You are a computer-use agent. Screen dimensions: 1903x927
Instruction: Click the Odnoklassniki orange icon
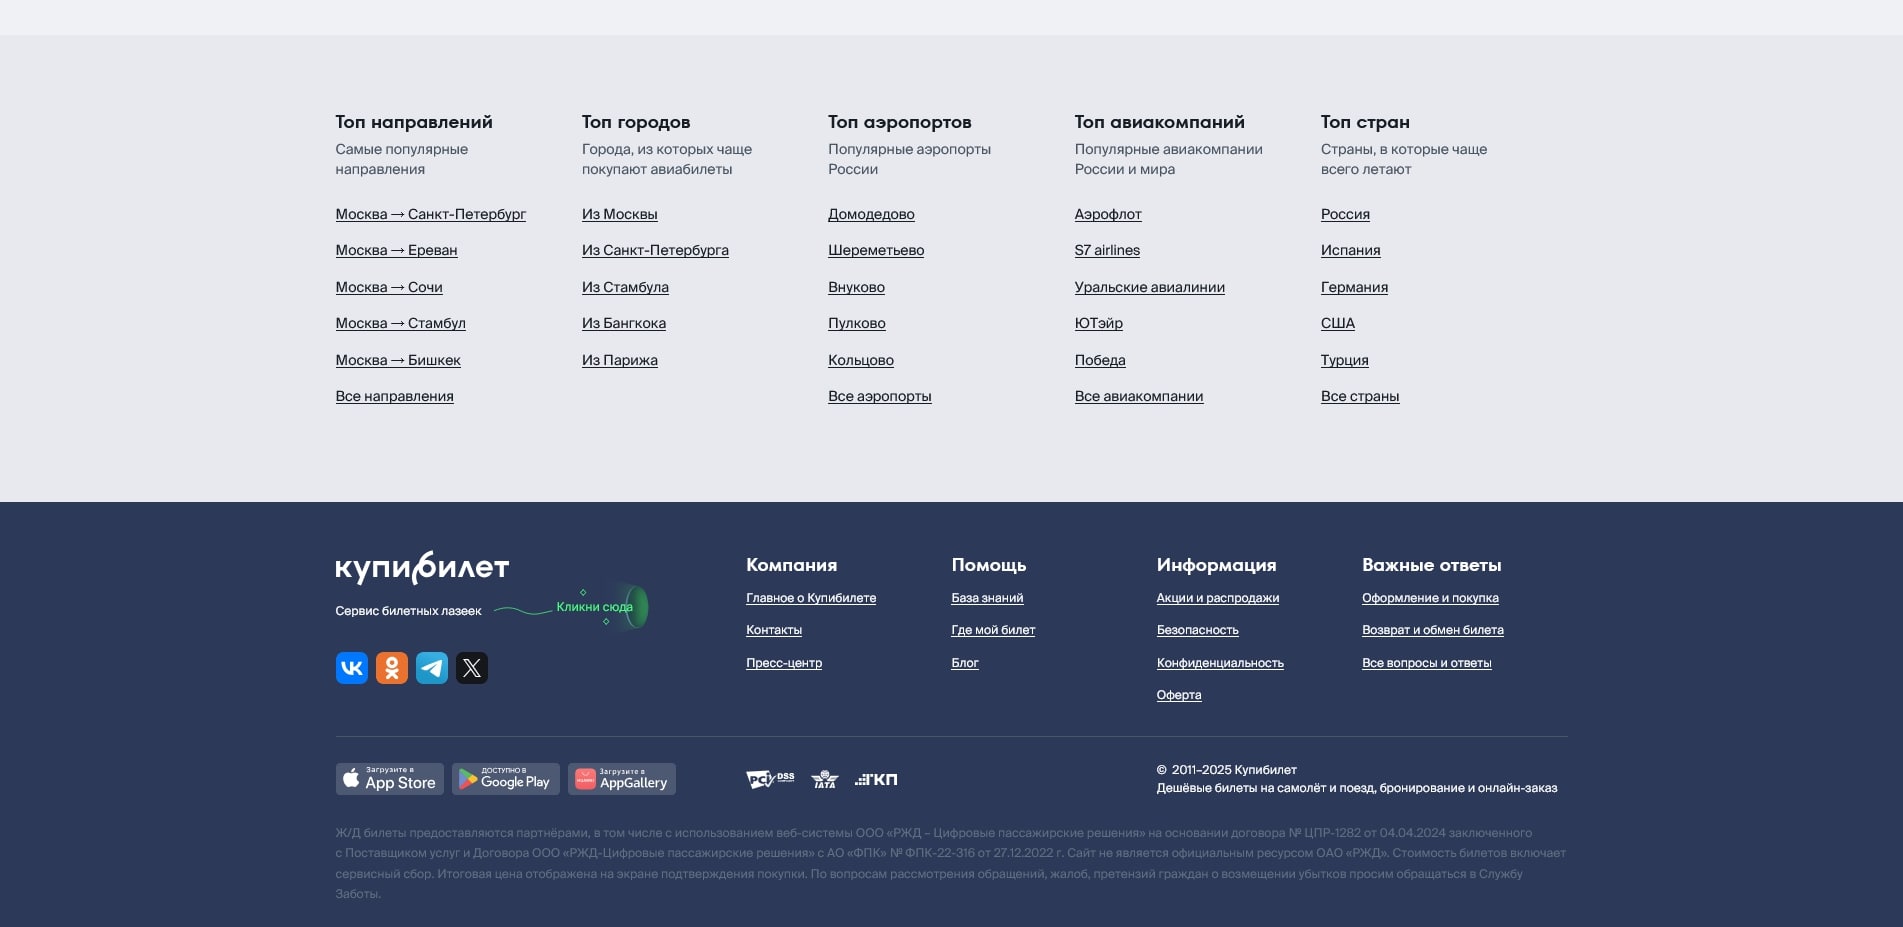pos(392,668)
